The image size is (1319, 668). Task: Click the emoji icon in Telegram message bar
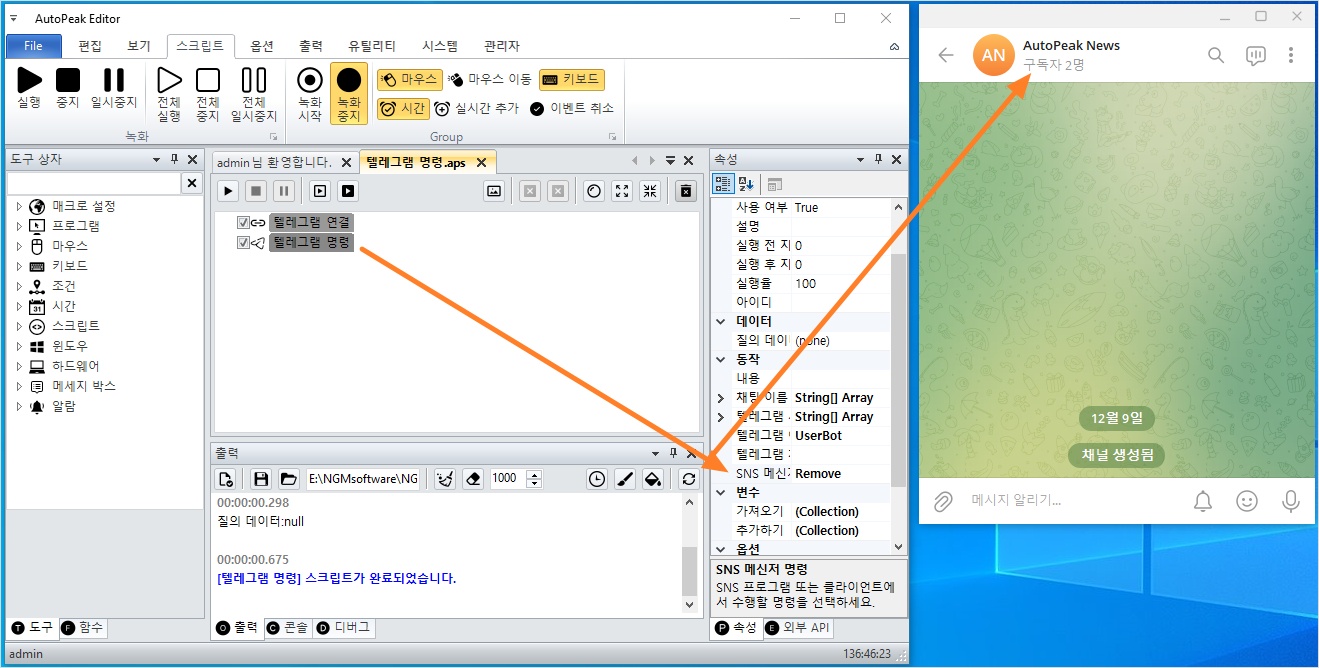1246,501
